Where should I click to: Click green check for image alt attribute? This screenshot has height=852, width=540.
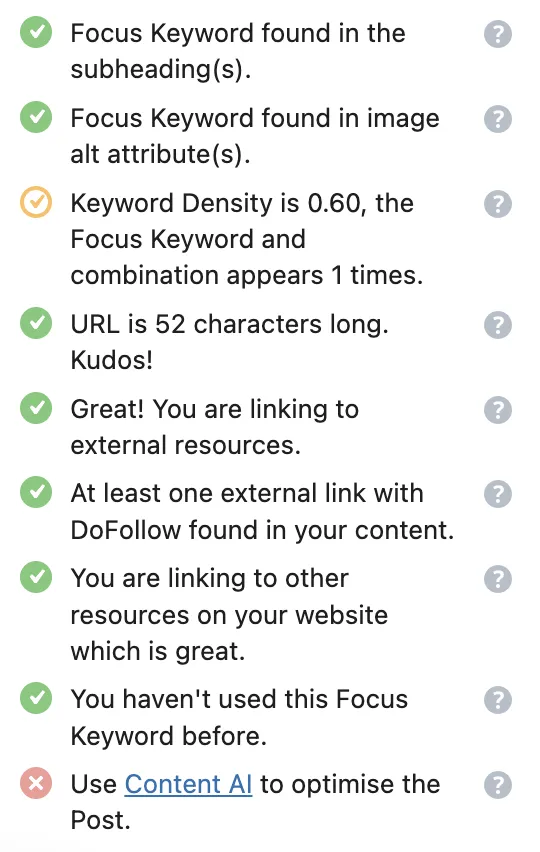36,117
